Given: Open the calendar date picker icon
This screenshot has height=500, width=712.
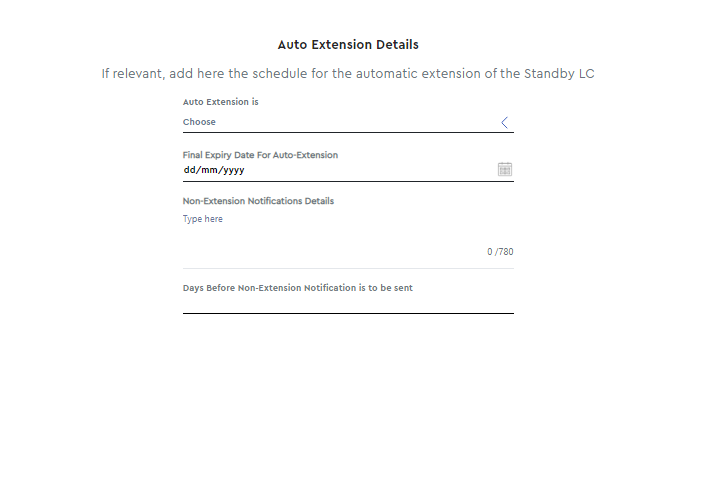Looking at the screenshot, I should pos(505,169).
